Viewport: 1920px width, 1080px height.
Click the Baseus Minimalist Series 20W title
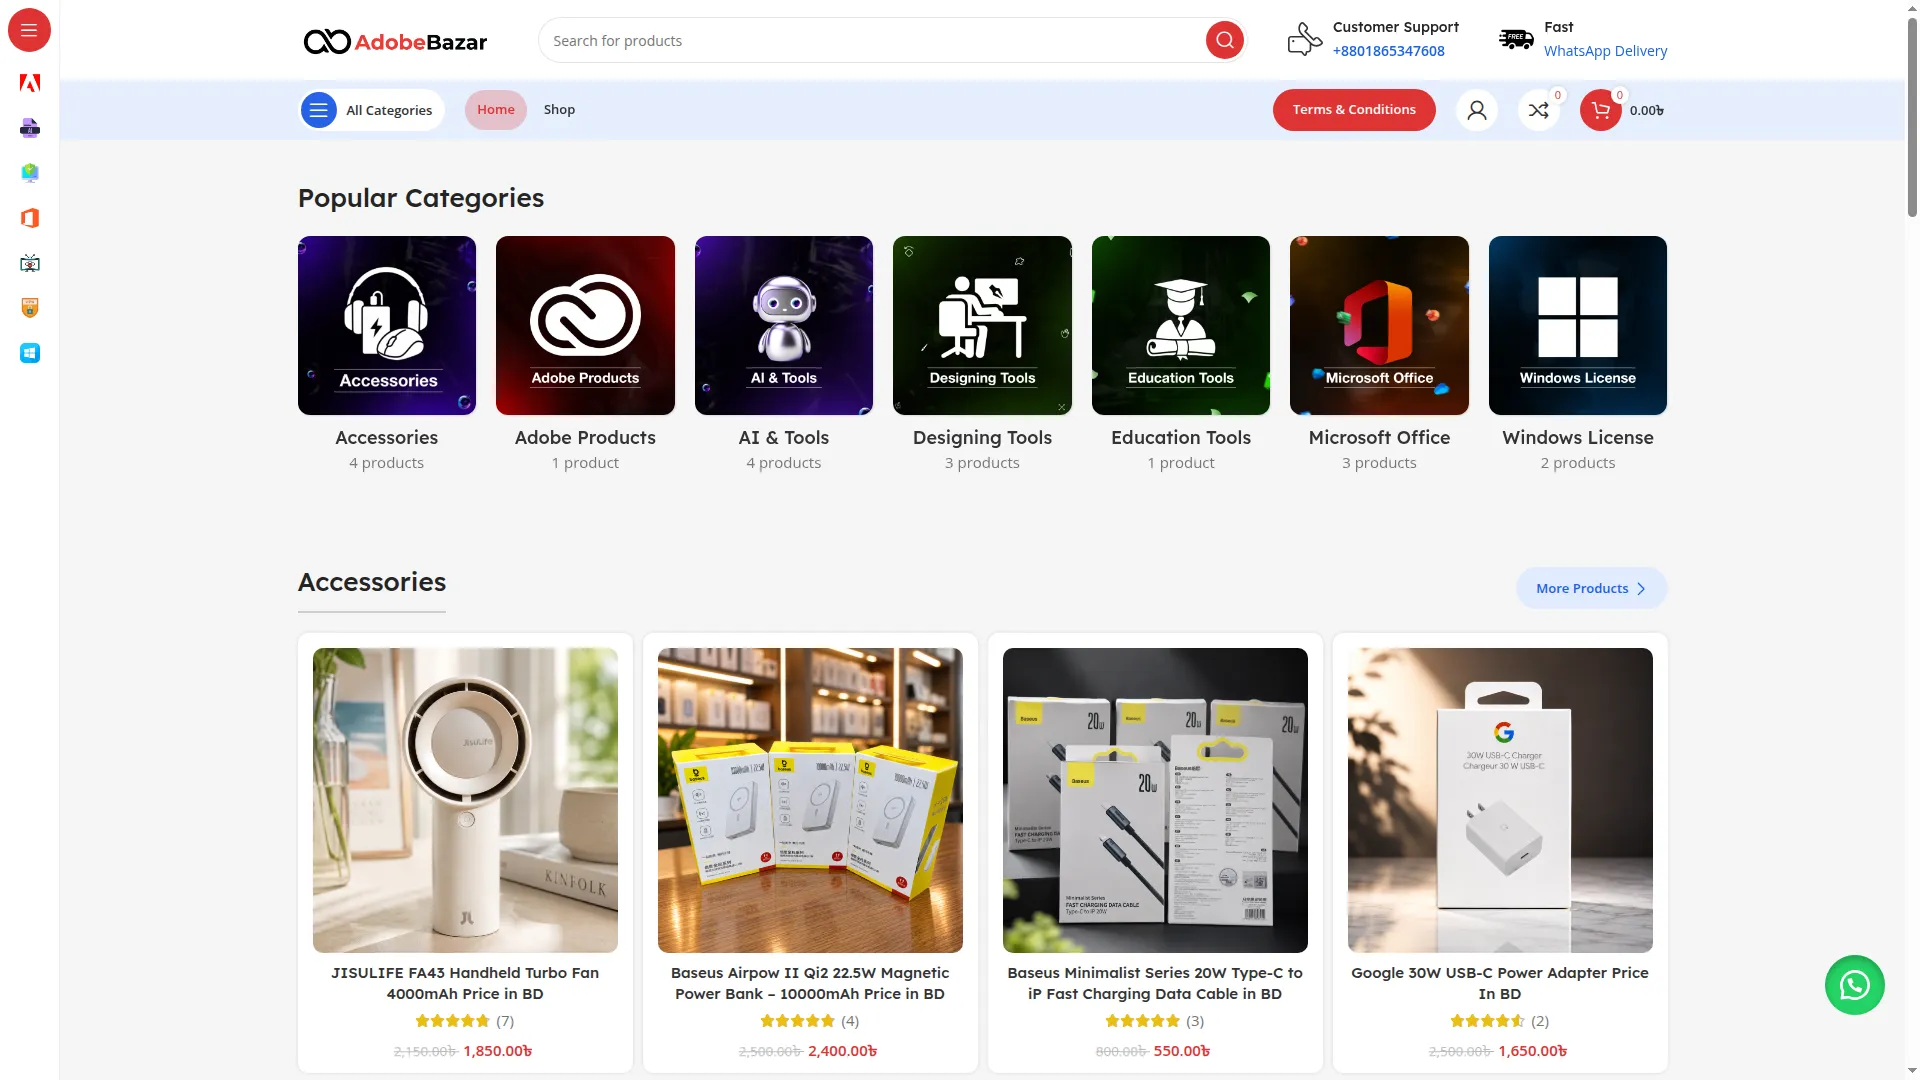pyautogui.click(x=1155, y=983)
